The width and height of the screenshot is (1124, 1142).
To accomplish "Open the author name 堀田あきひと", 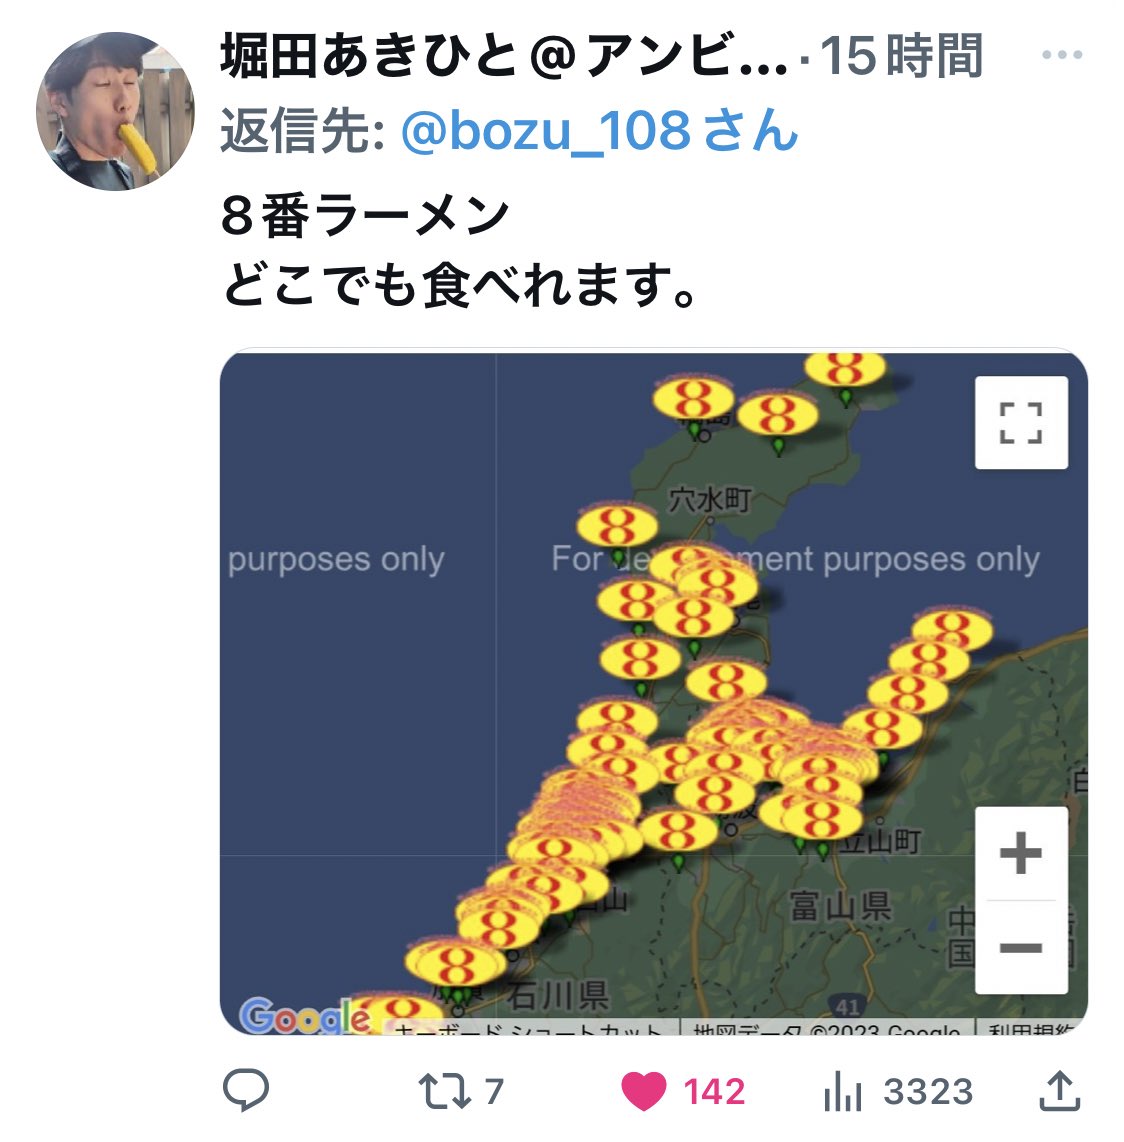I will point(369,55).
